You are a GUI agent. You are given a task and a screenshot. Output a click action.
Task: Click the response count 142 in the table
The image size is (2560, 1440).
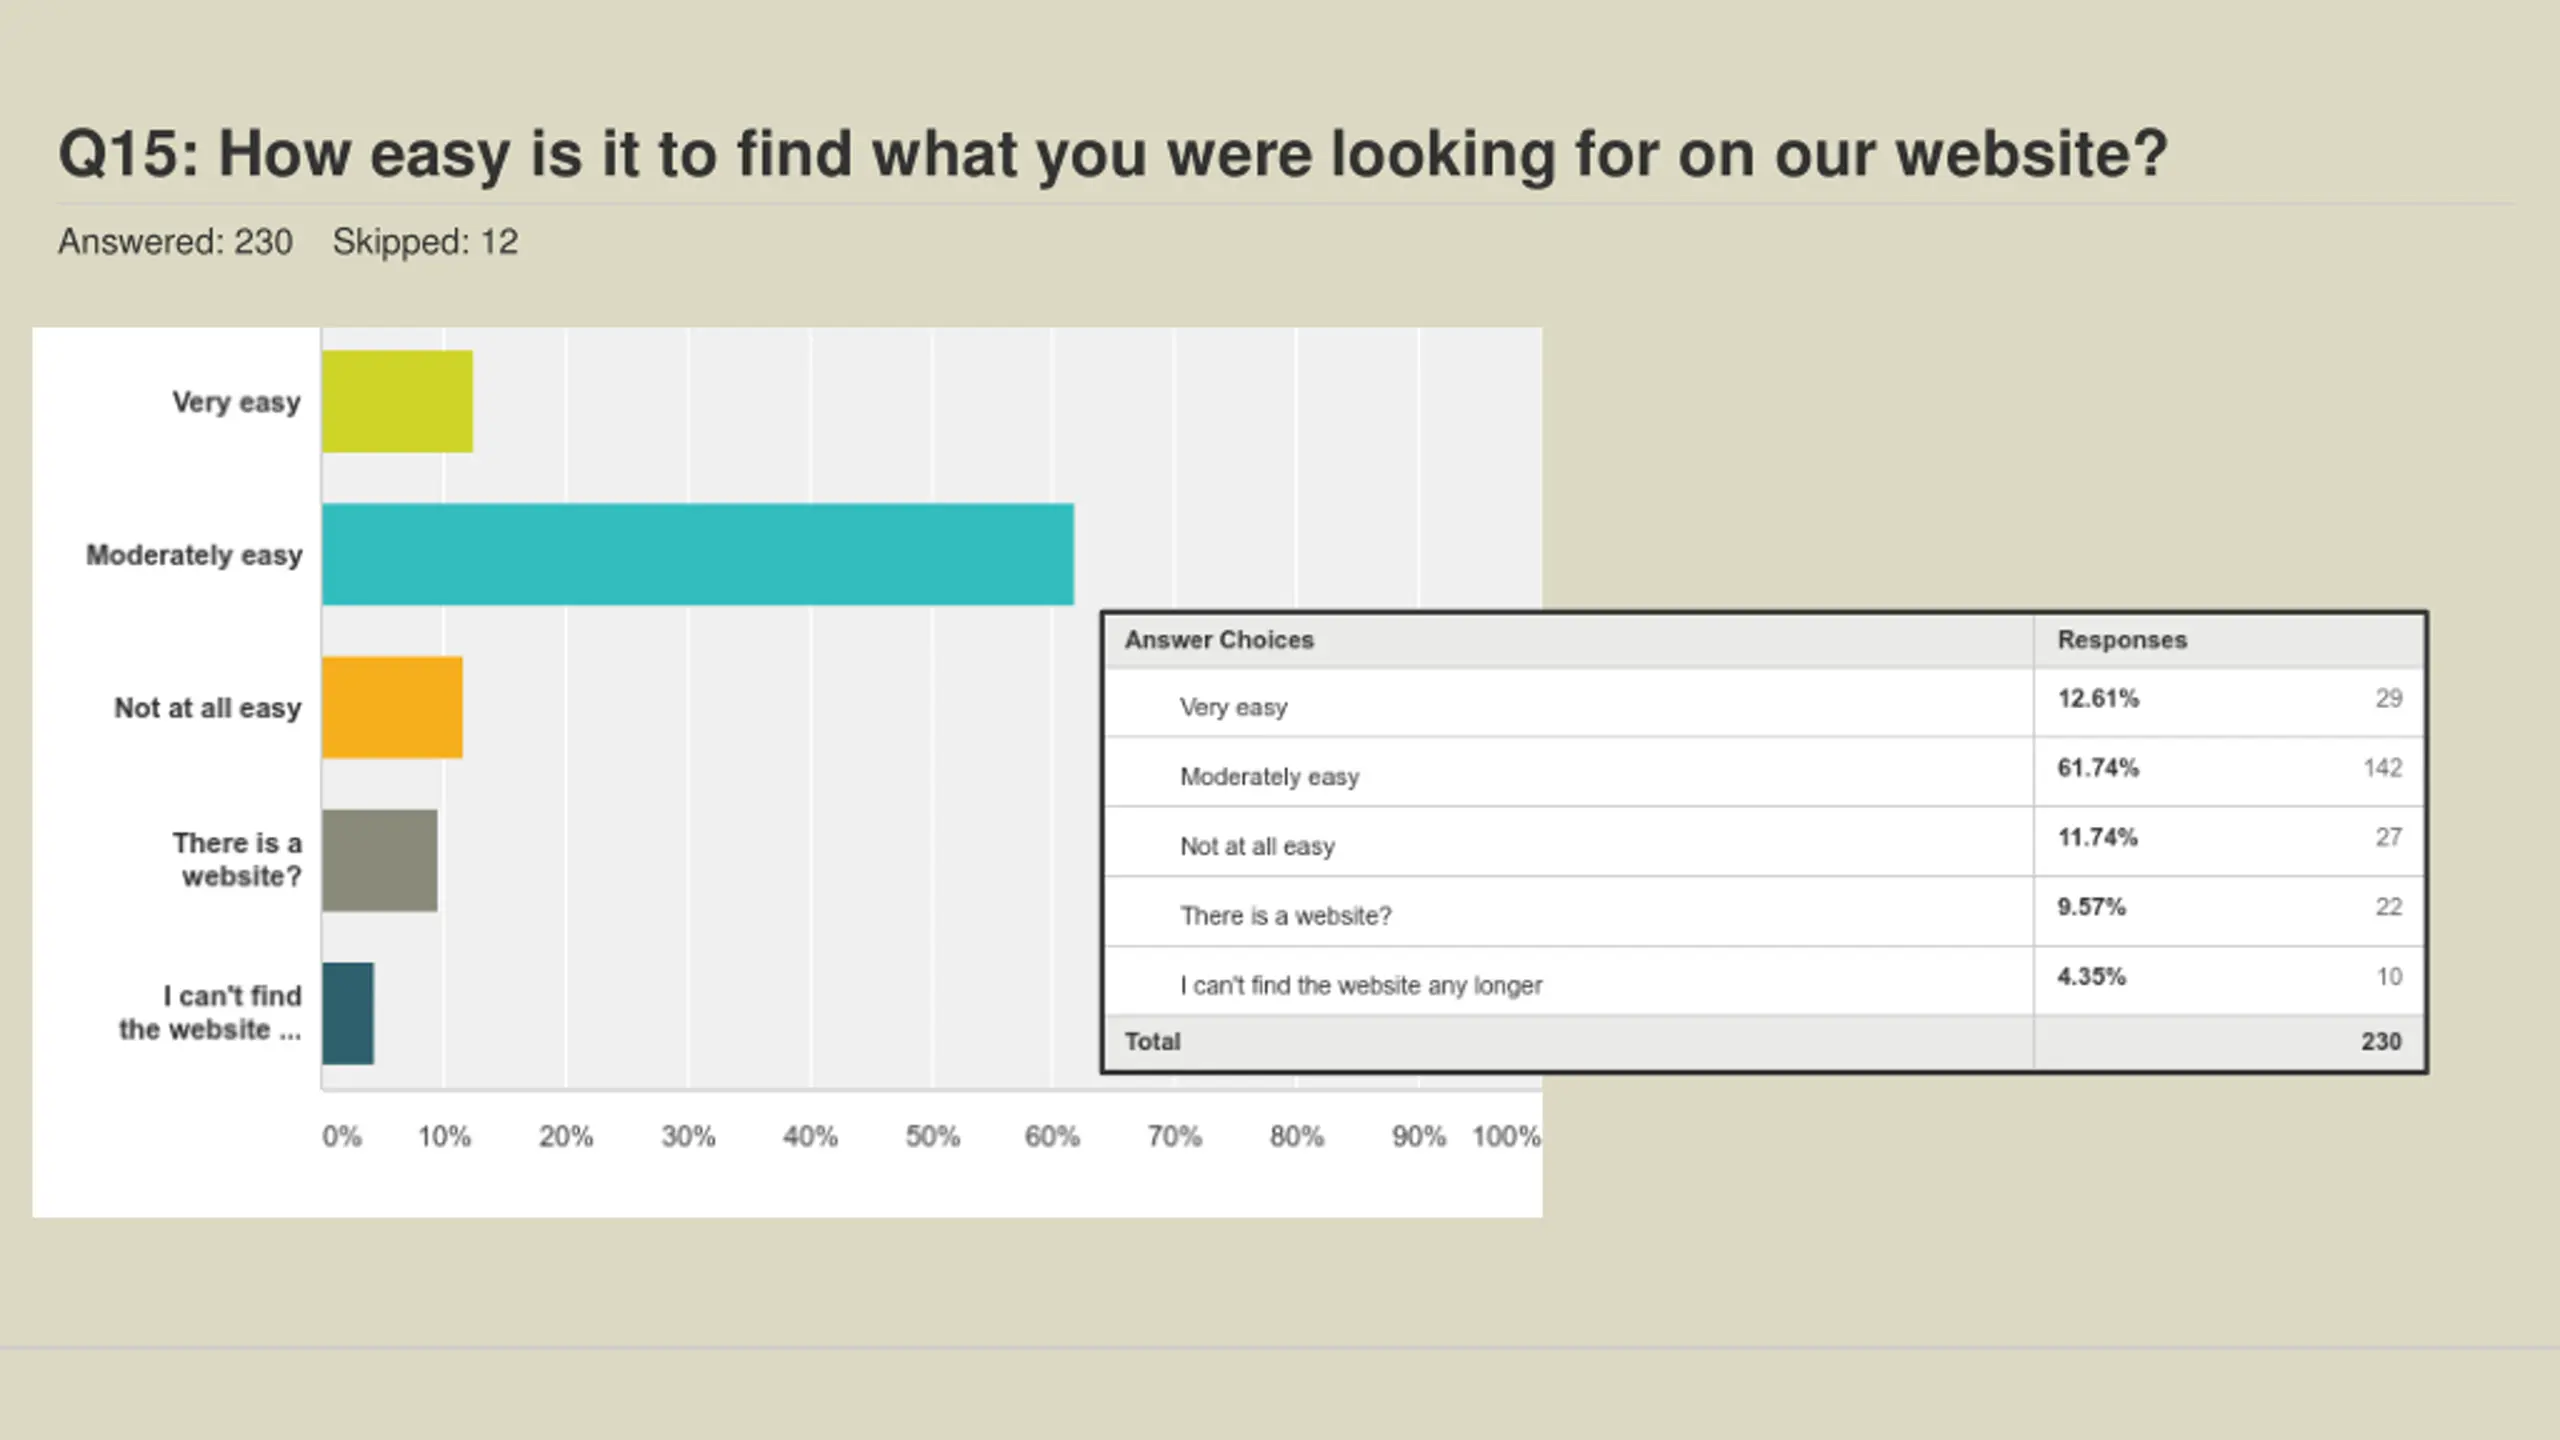tap(2382, 768)
